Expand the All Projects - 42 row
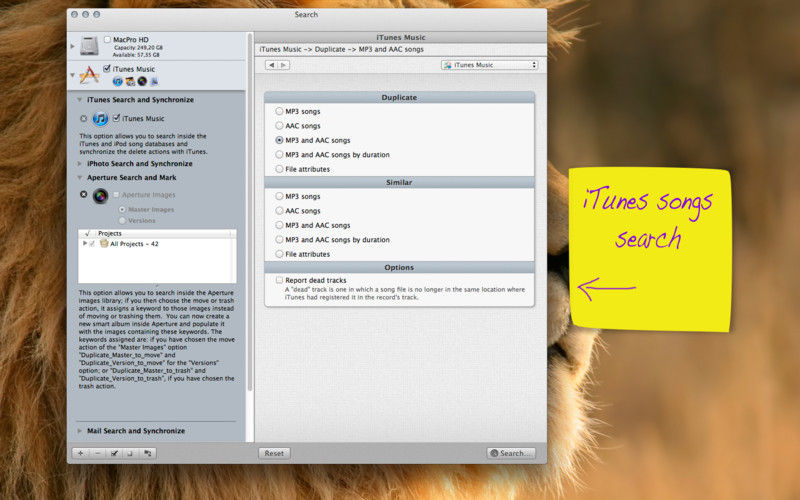 tap(85, 244)
